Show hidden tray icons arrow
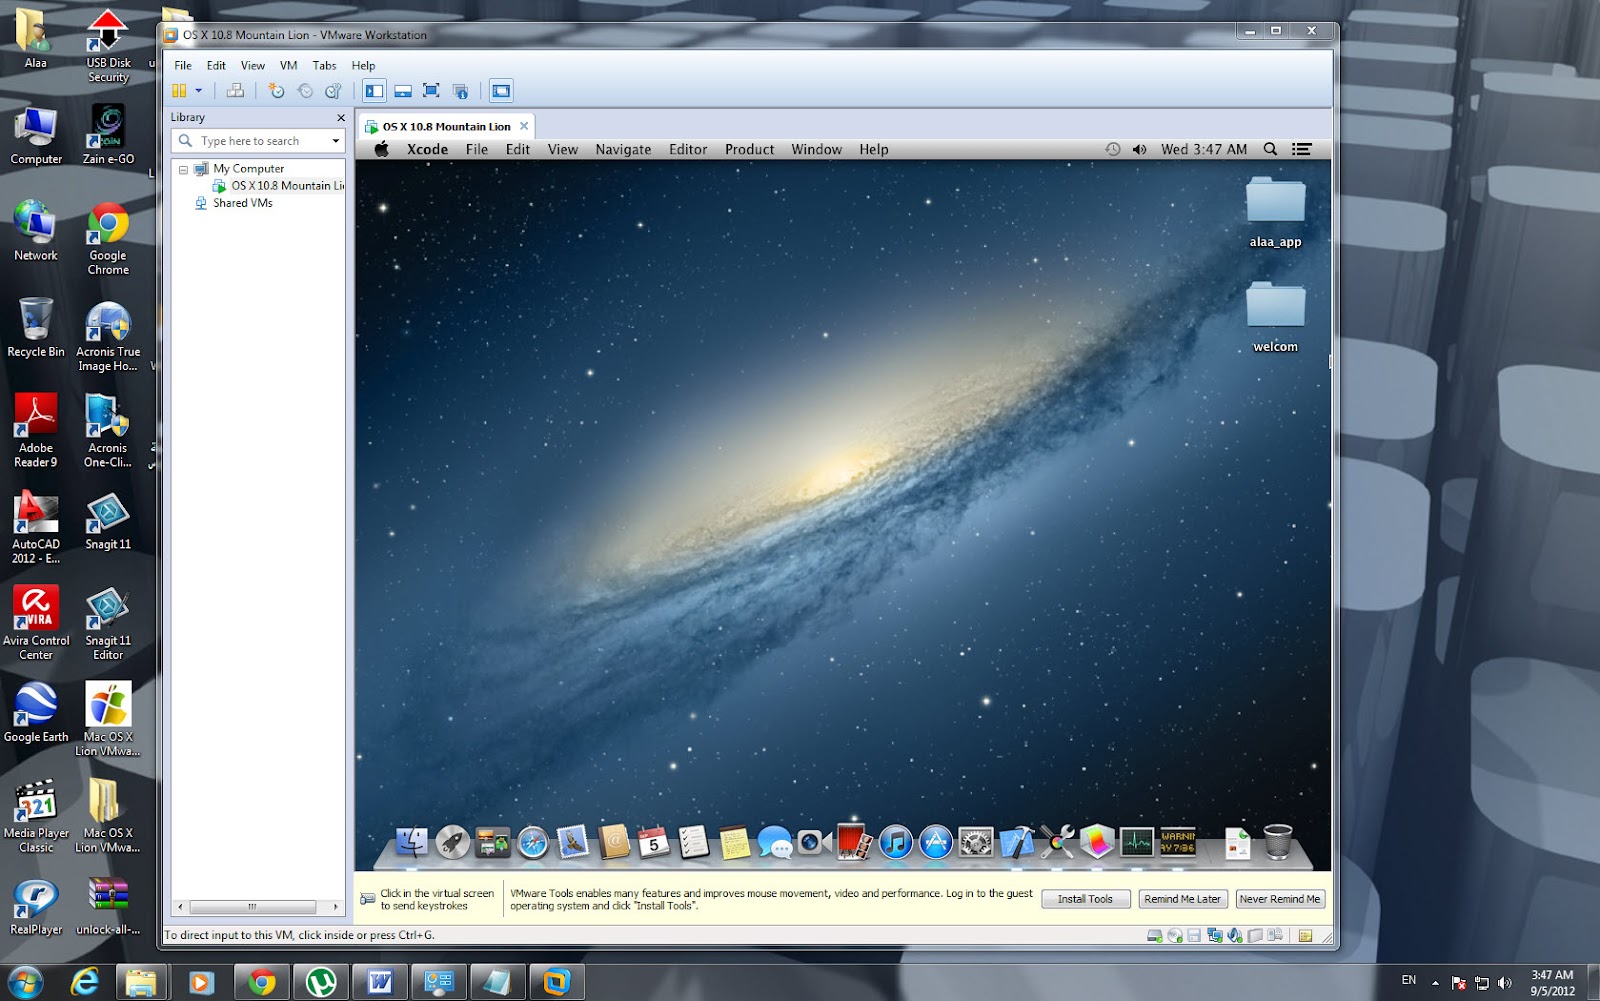The height and width of the screenshot is (1001, 1600). [x=1435, y=982]
